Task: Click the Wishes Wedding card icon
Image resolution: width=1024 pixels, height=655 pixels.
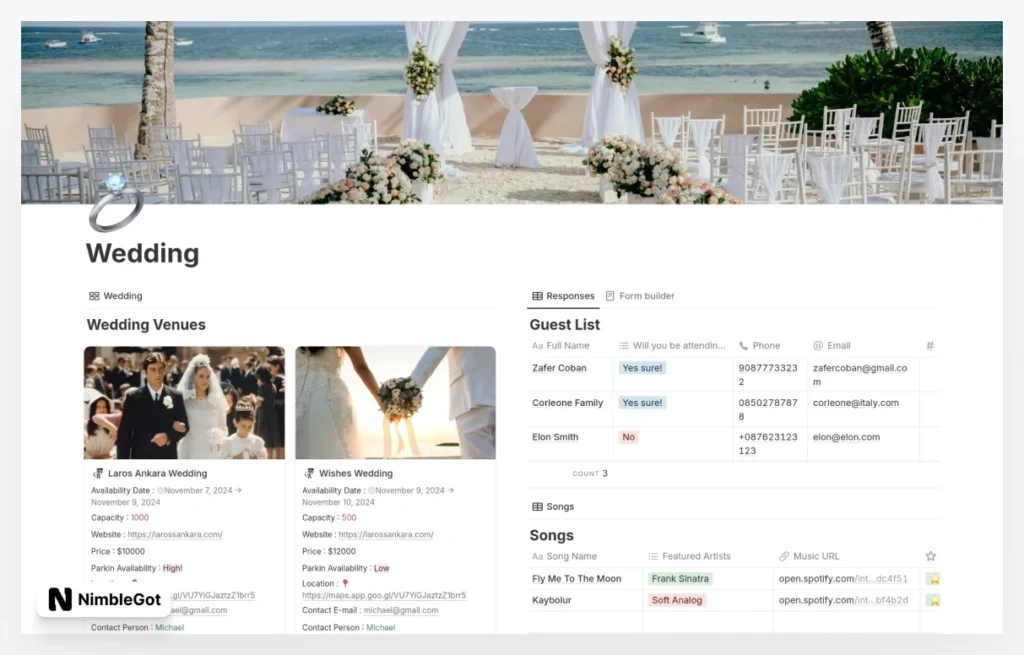Action: tap(309, 473)
